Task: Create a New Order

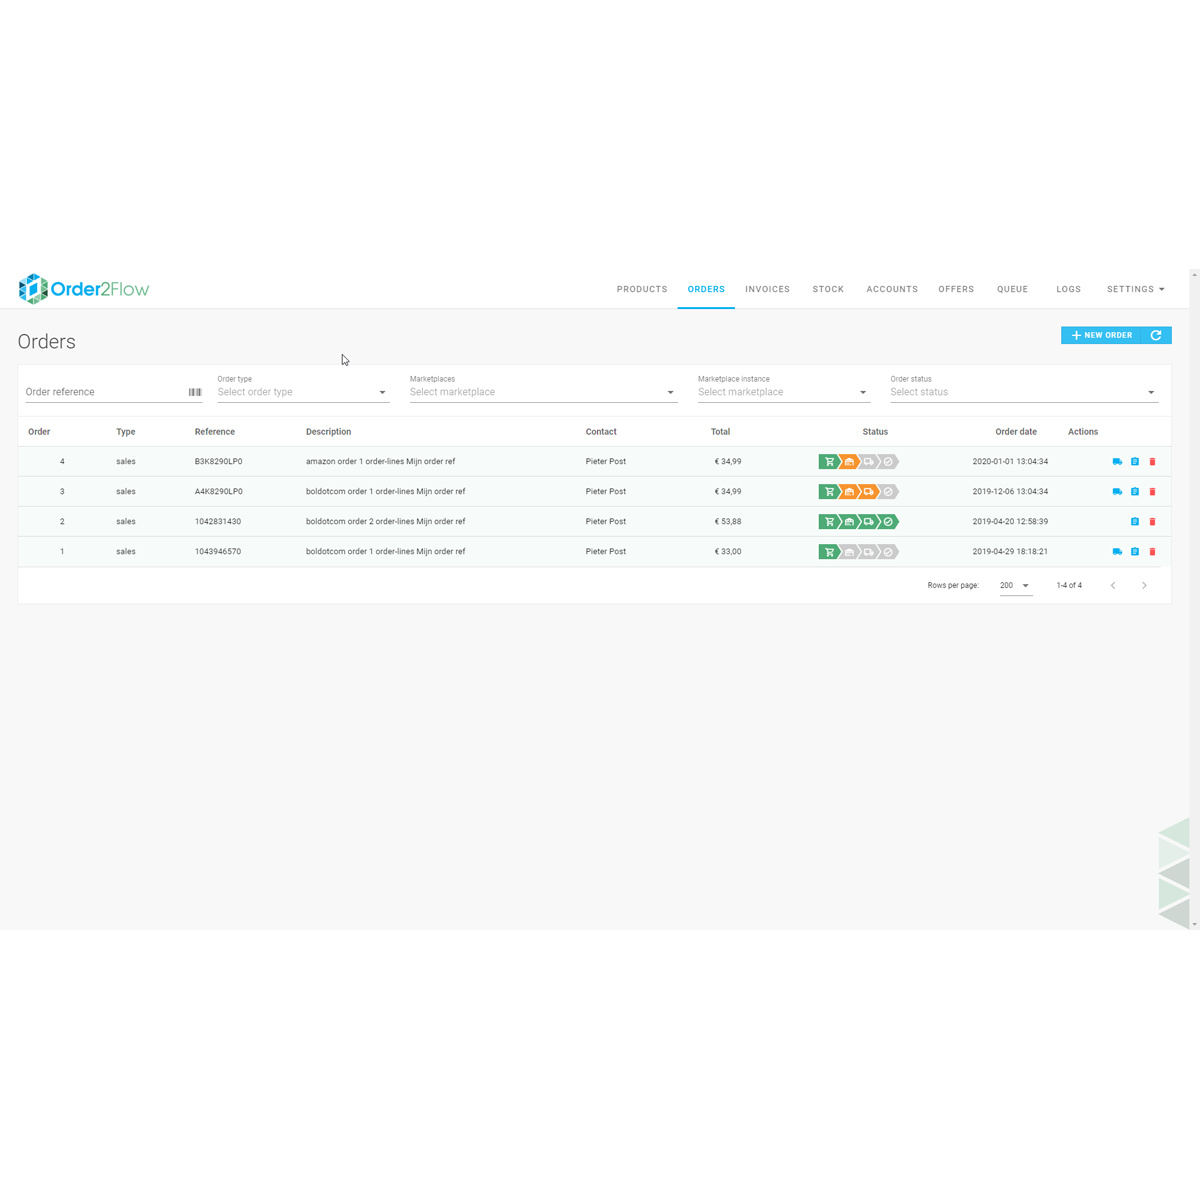Action: coord(1102,335)
